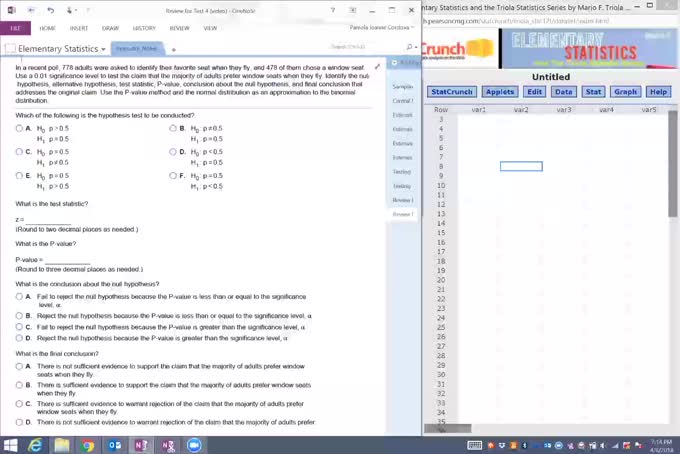The height and width of the screenshot is (454, 680).
Task: Open the INSERT ribbon tab
Action: tap(79, 28)
